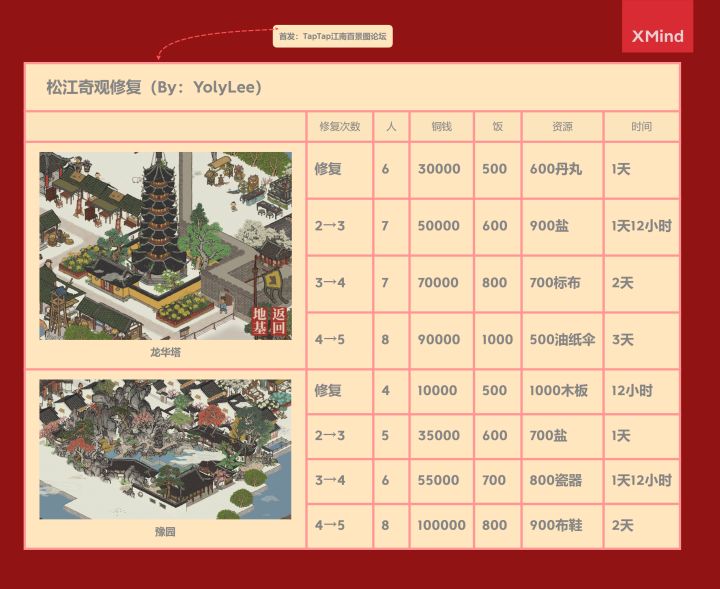The image size is (720, 589).
Task: Click the 100000 copper coin cell
Action: 442,526
